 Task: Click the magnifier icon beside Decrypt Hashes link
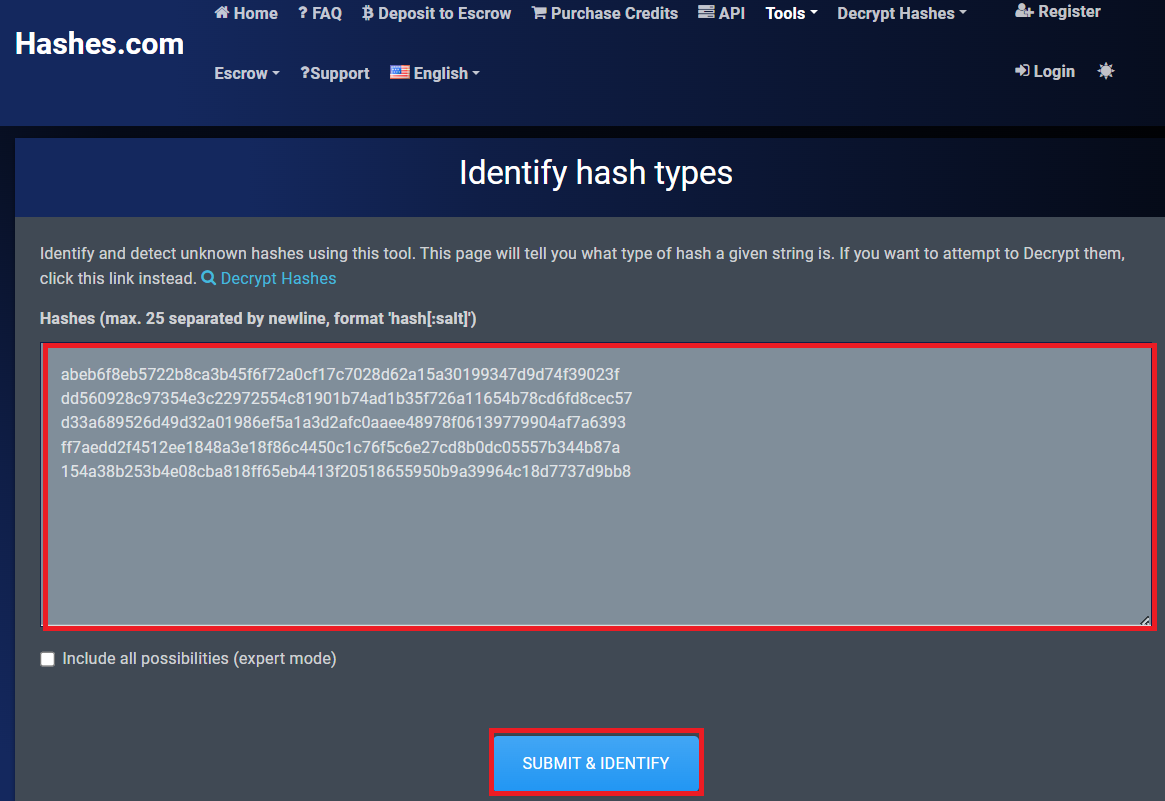(209, 279)
